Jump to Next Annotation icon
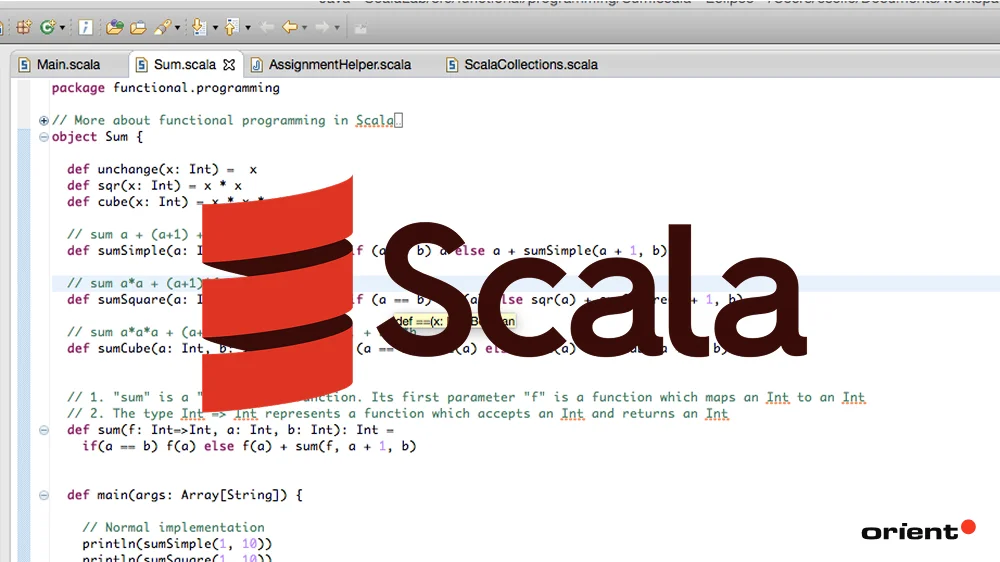 198,27
